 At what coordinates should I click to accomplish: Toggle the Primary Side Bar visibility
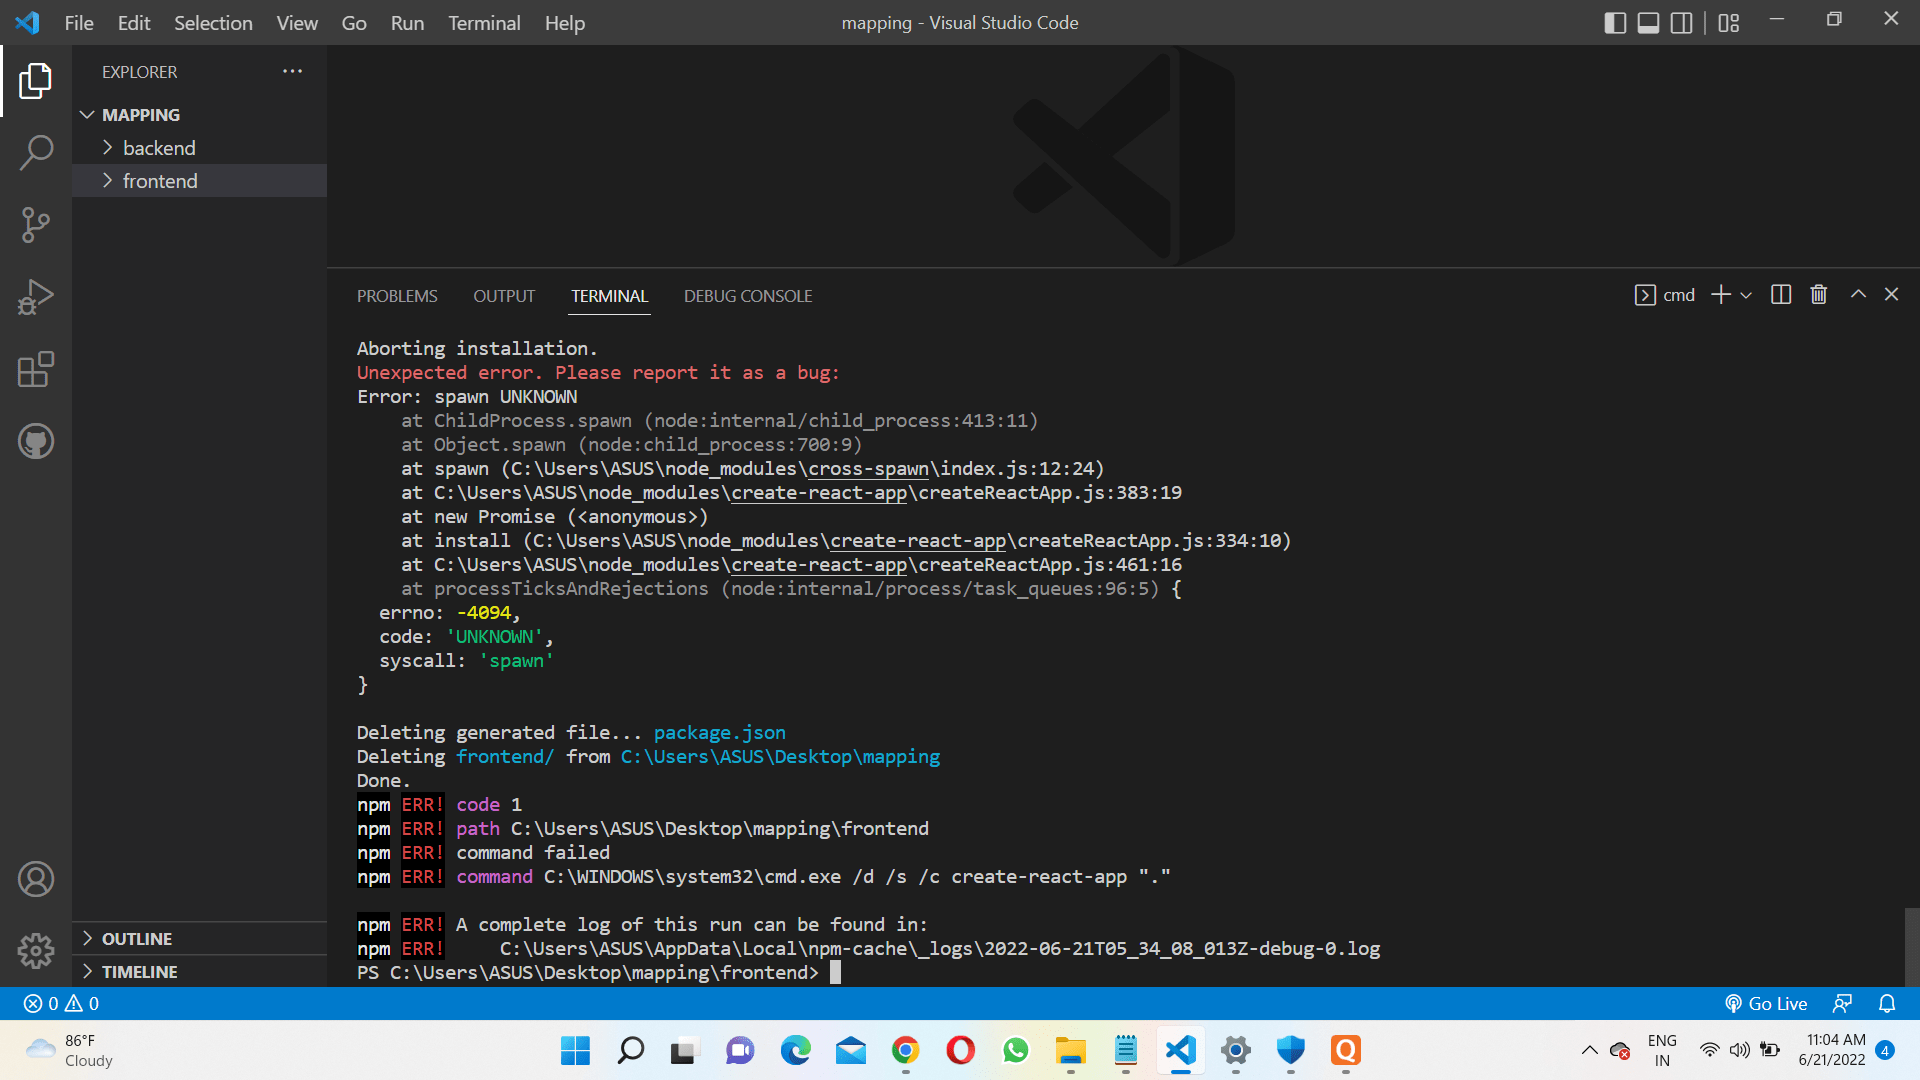(x=1615, y=22)
